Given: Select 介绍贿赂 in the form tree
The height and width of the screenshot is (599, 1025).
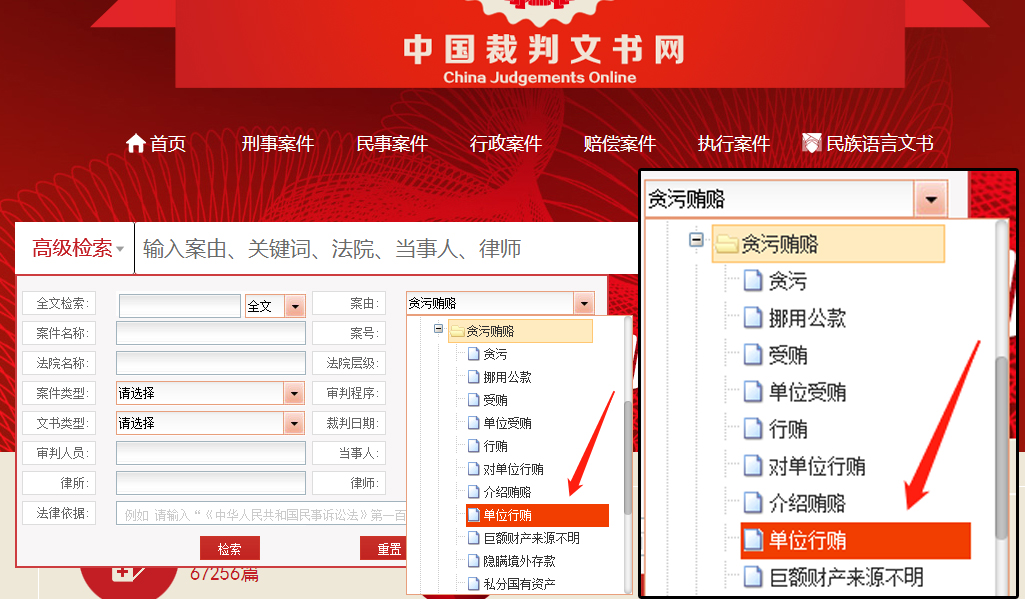Looking at the screenshot, I should (x=507, y=492).
